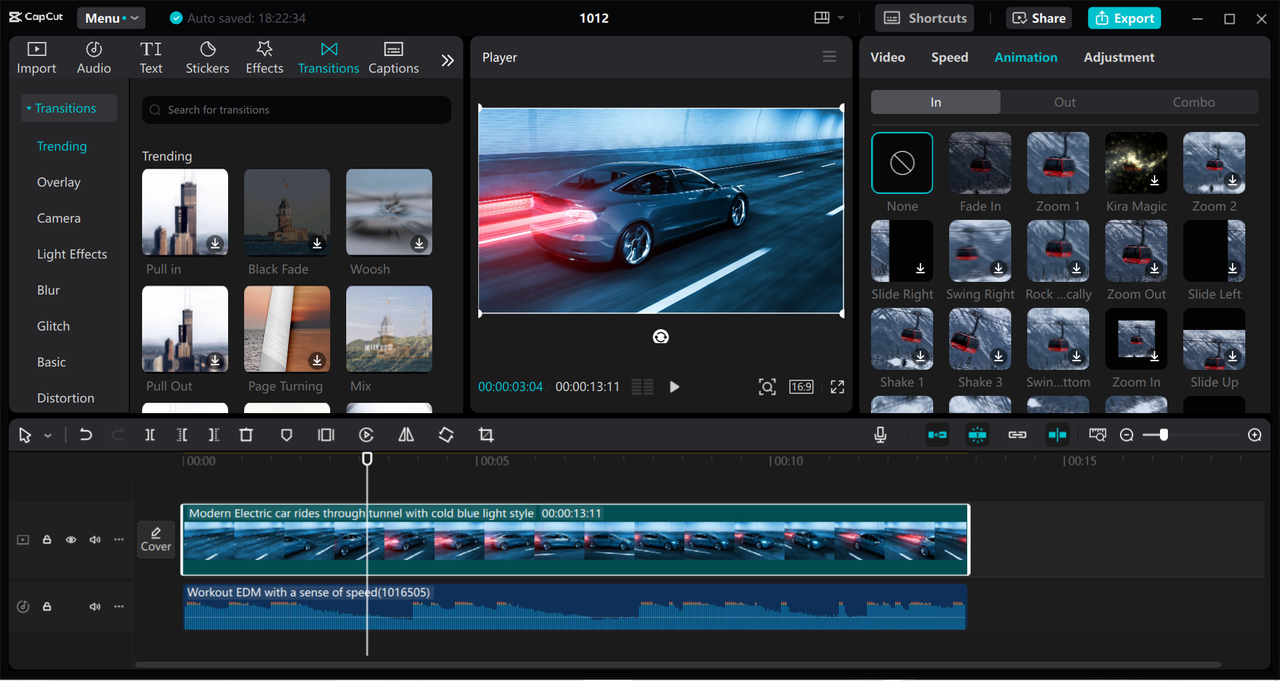
Task: Select the Glitch transitions category
Action: 53,326
